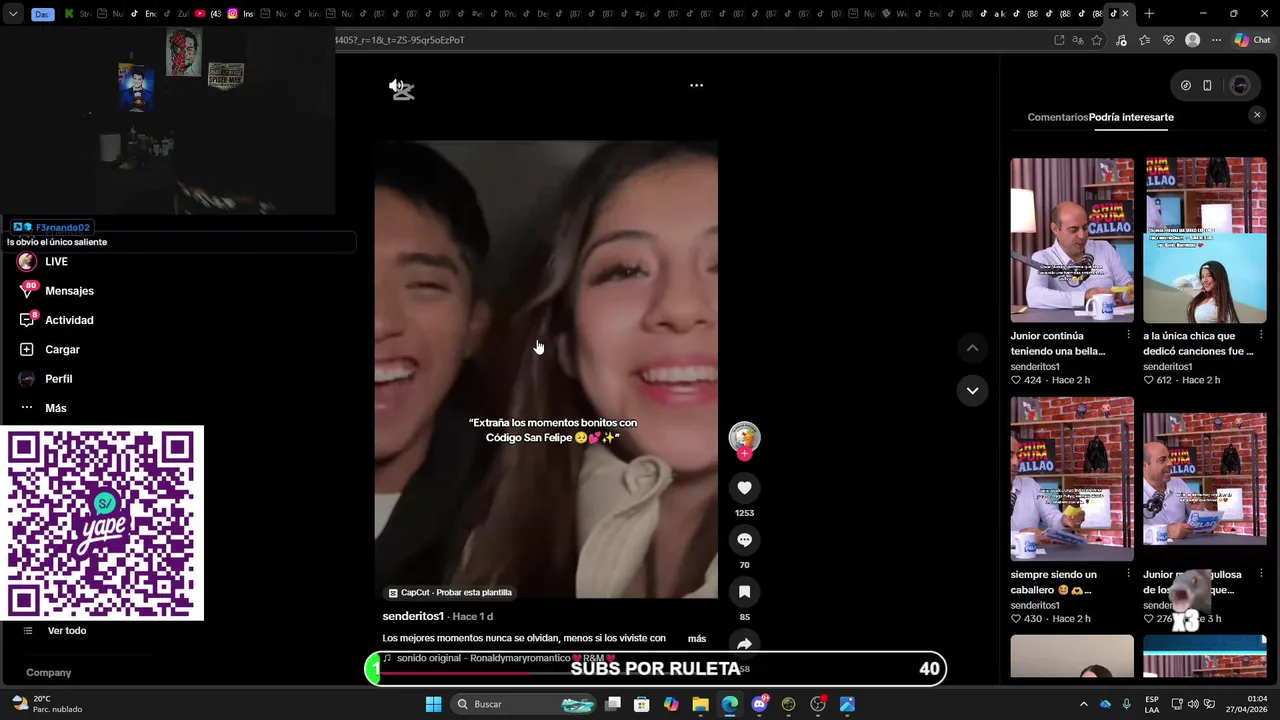
Task: Open options for the 'a la única chica' suggested video
Action: pyautogui.click(x=1261, y=335)
